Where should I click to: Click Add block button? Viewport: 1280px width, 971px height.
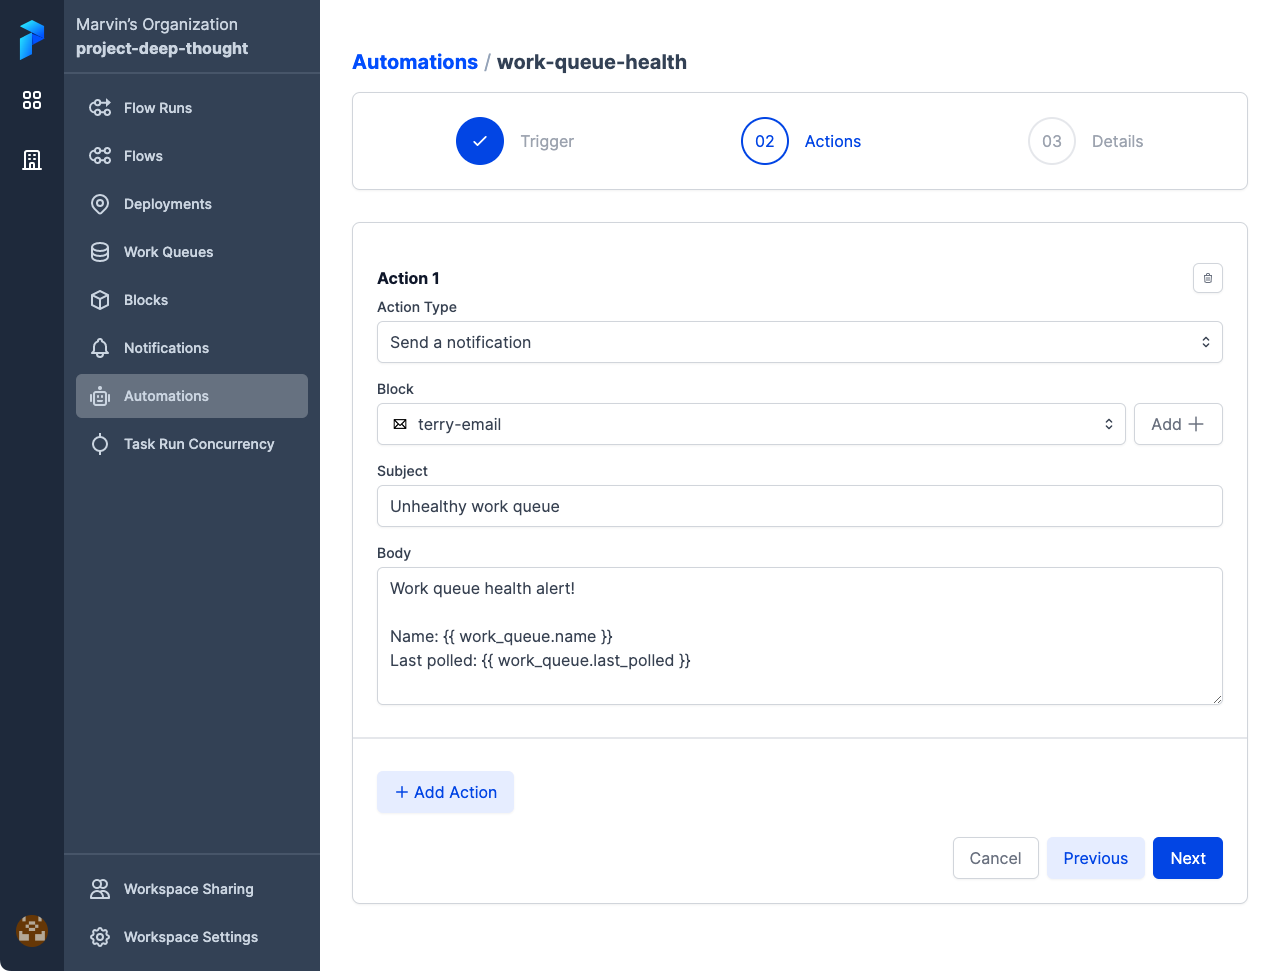click(x=1178, y=424)
